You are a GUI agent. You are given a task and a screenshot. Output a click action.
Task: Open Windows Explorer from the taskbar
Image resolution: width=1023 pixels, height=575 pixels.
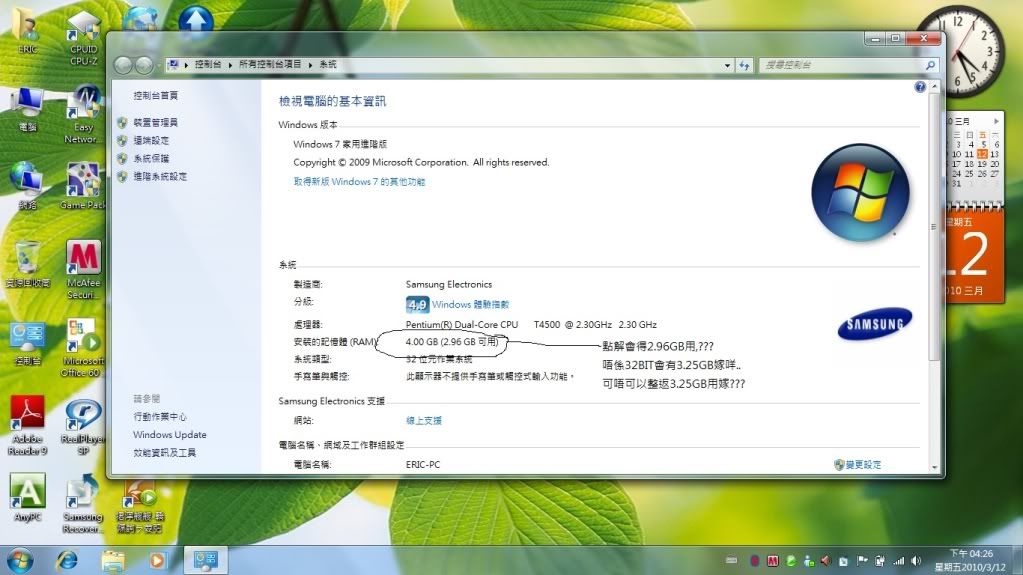(113, 560)
